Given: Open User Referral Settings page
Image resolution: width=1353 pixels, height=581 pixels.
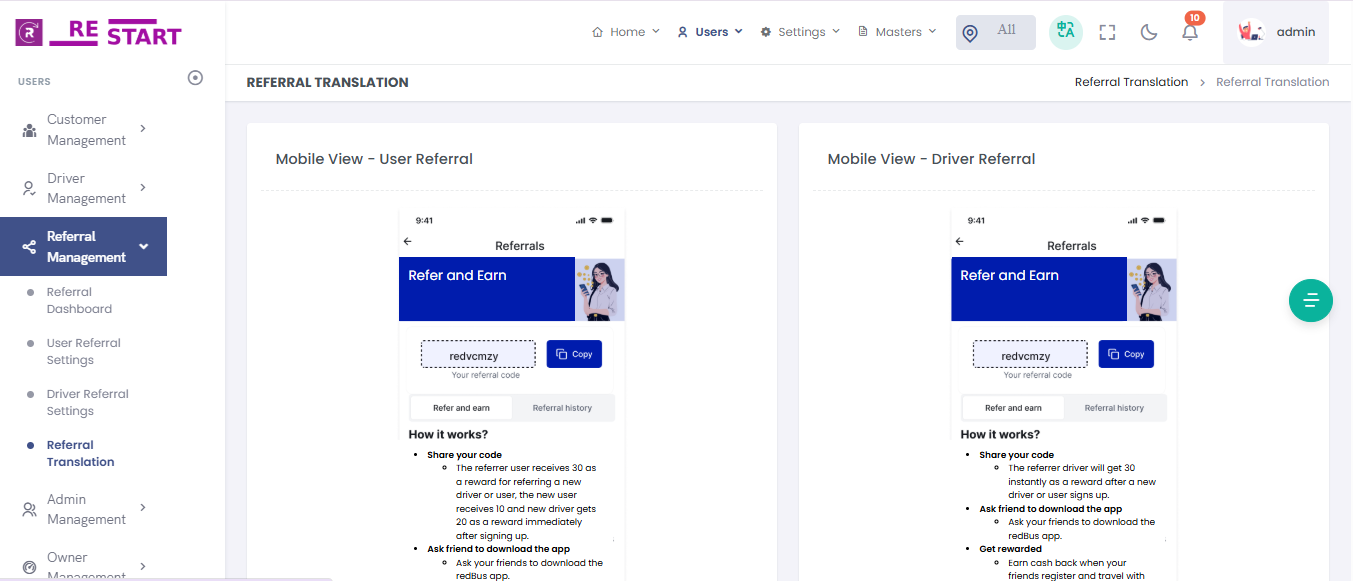Looking at the screenshot, I should 83,352.
